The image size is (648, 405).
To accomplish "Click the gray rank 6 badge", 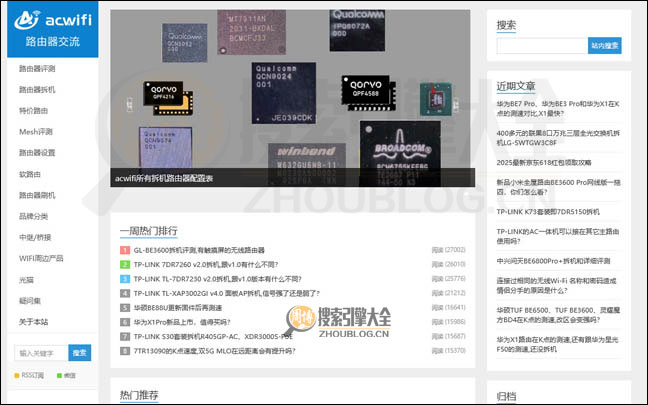I will pyautogui.click(x=125, y=322).
